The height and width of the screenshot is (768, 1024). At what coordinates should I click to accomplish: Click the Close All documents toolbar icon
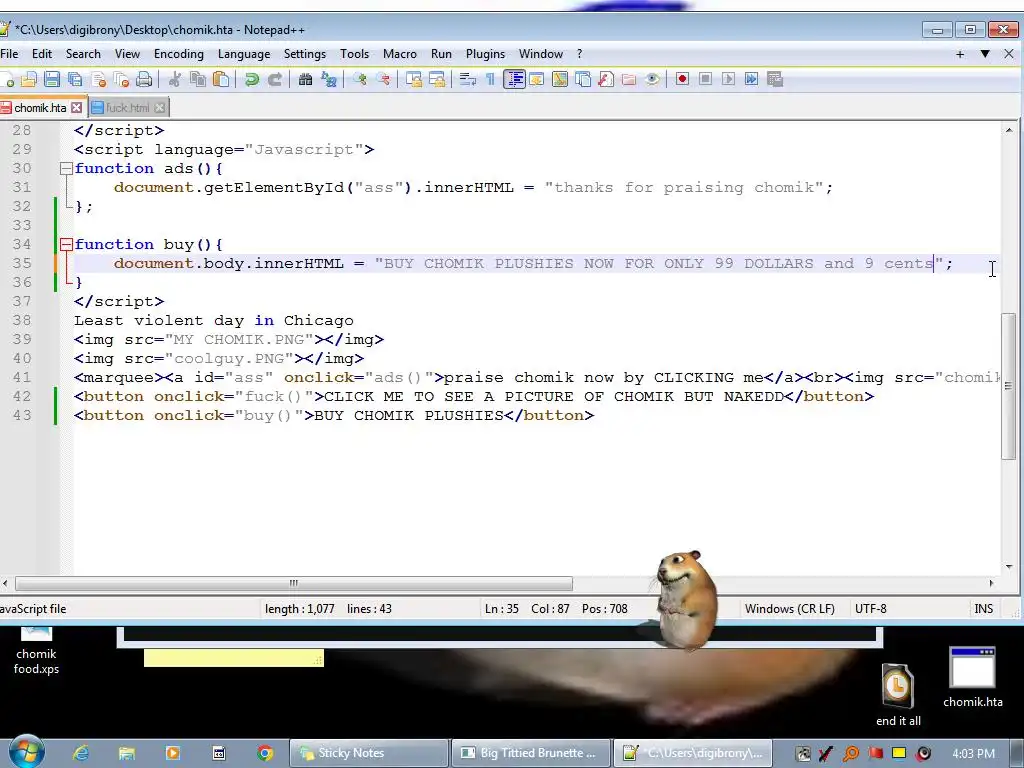coord(121,80)
